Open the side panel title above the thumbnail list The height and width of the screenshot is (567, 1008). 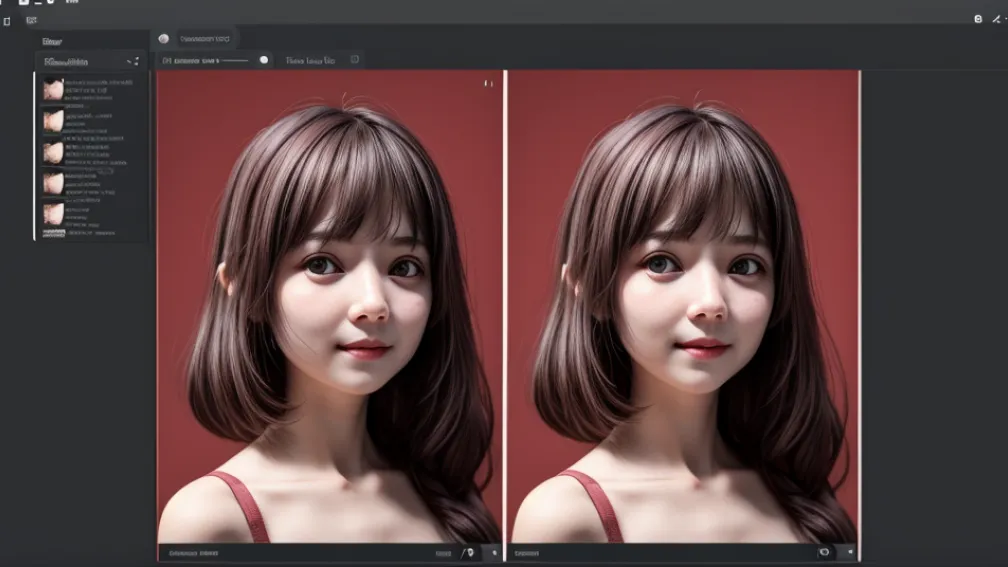coord(54,42)
